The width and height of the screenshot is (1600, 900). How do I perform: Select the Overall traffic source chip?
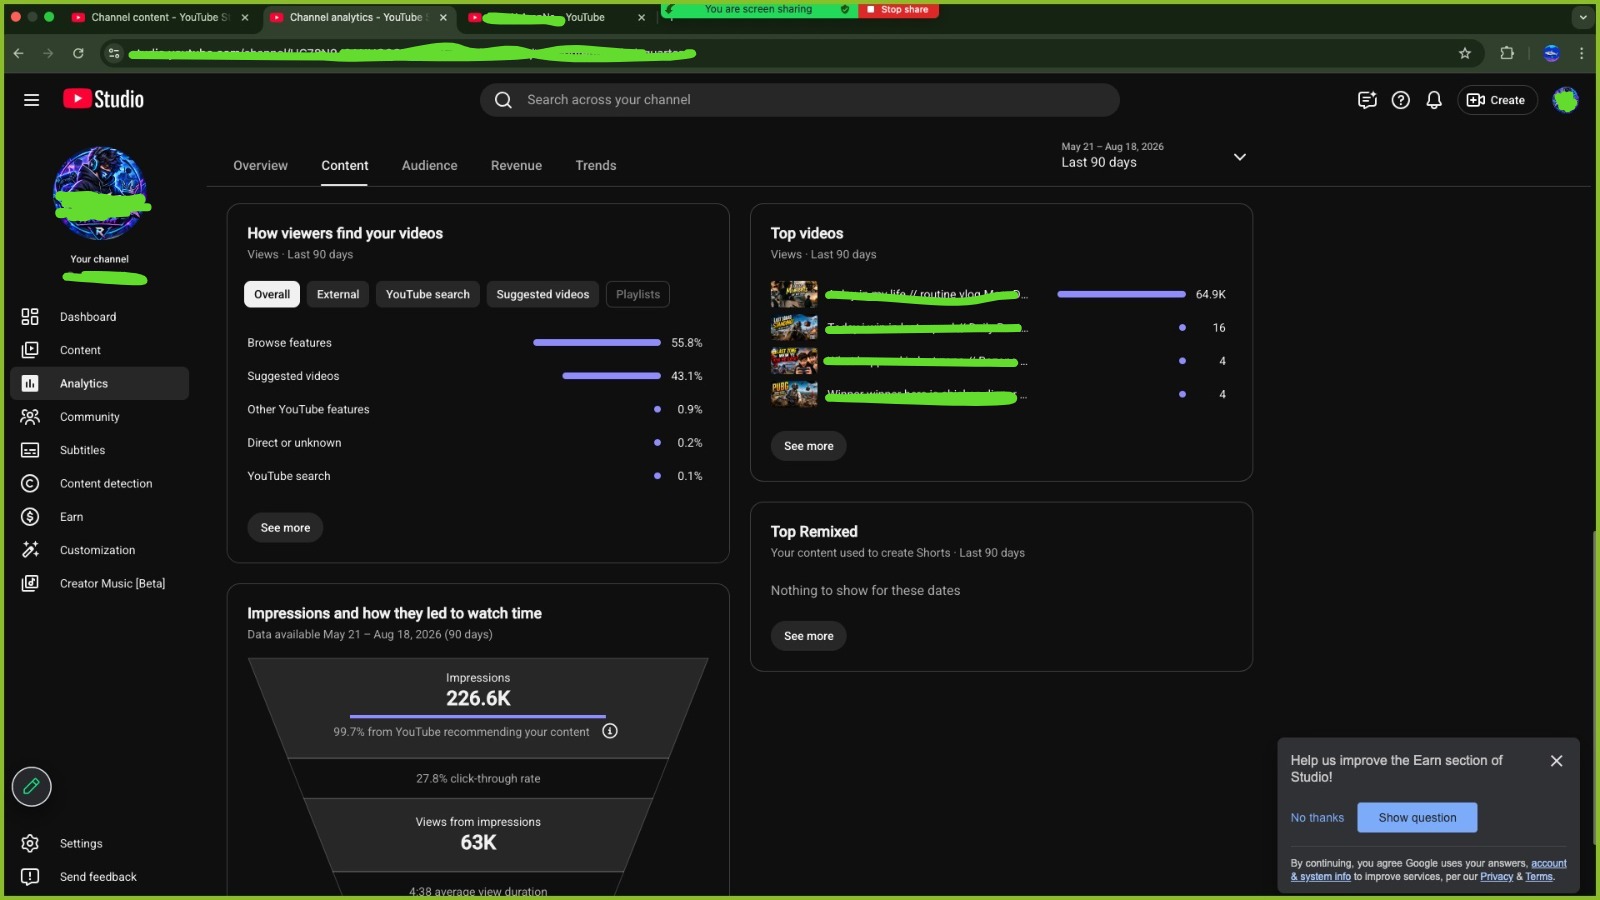coord(272,294)
